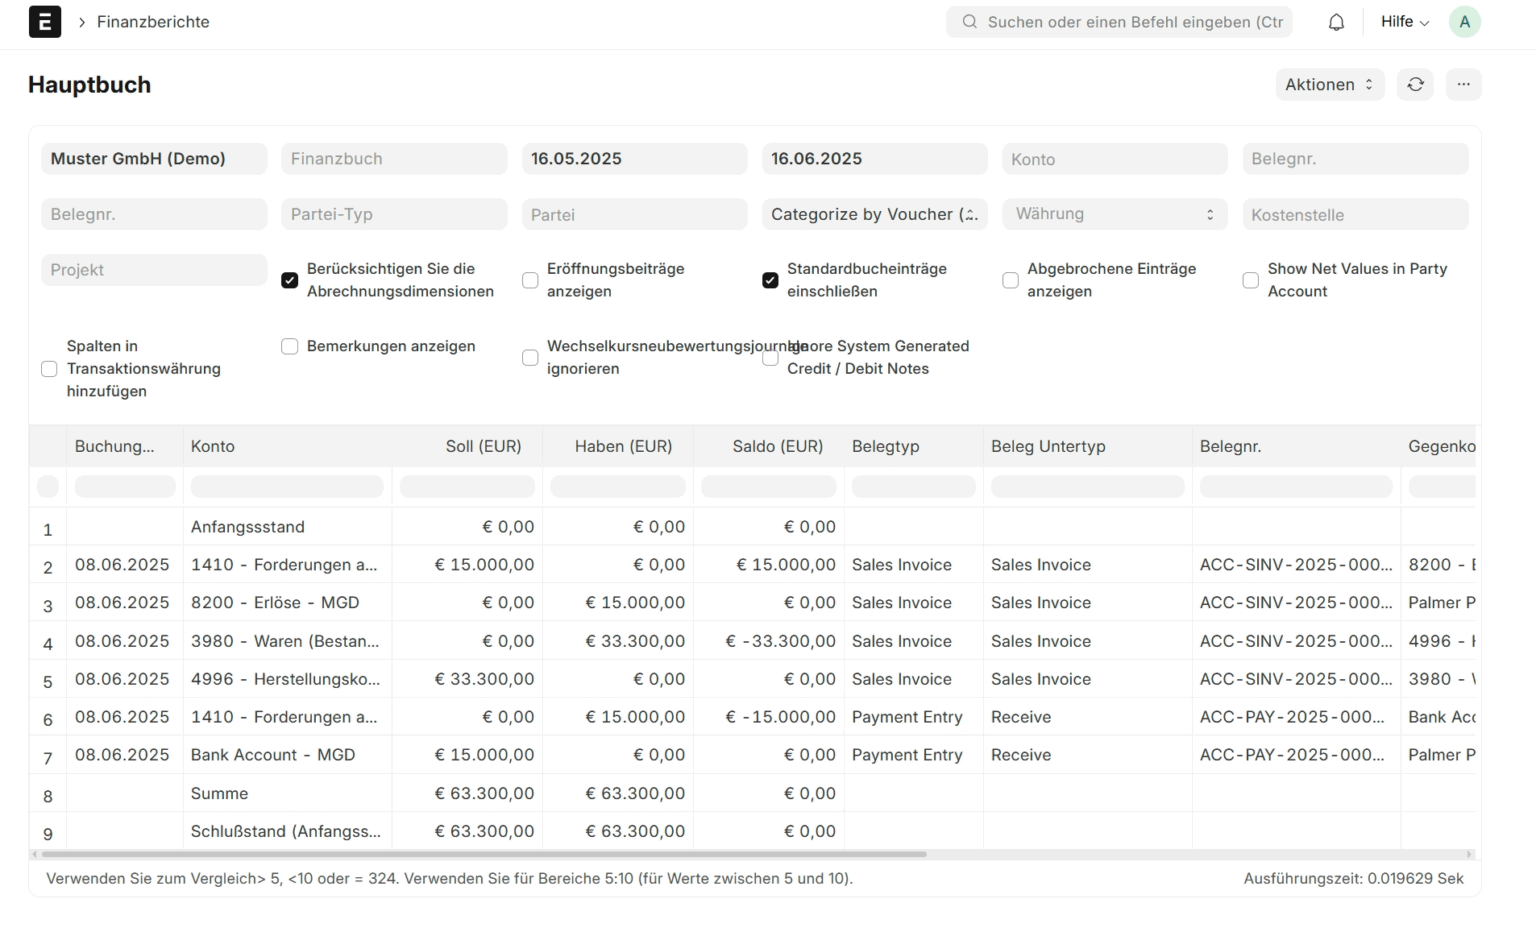Viewport: 1536px width, 932px height.
Task: Click the € -15.000,00 saldo cell
Action: tap(768, 717)
